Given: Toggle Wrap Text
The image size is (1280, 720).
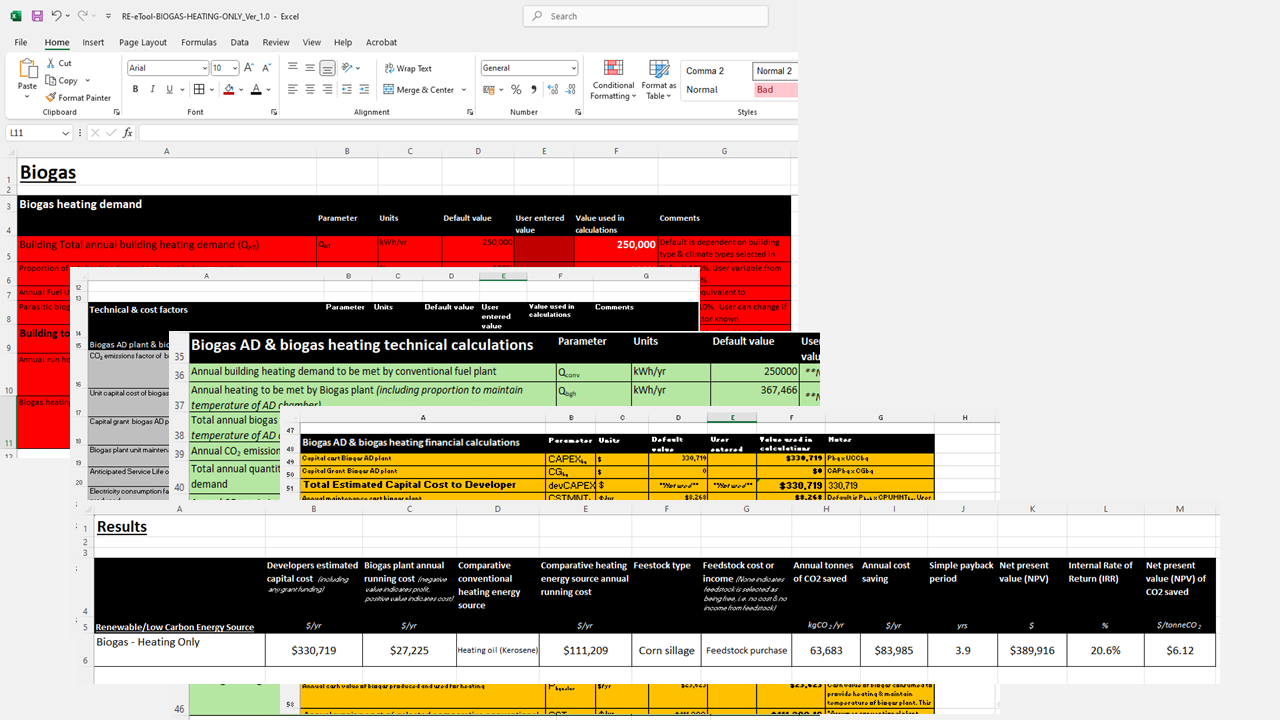Looking at the screenshot, I should (x=409, y=68).
